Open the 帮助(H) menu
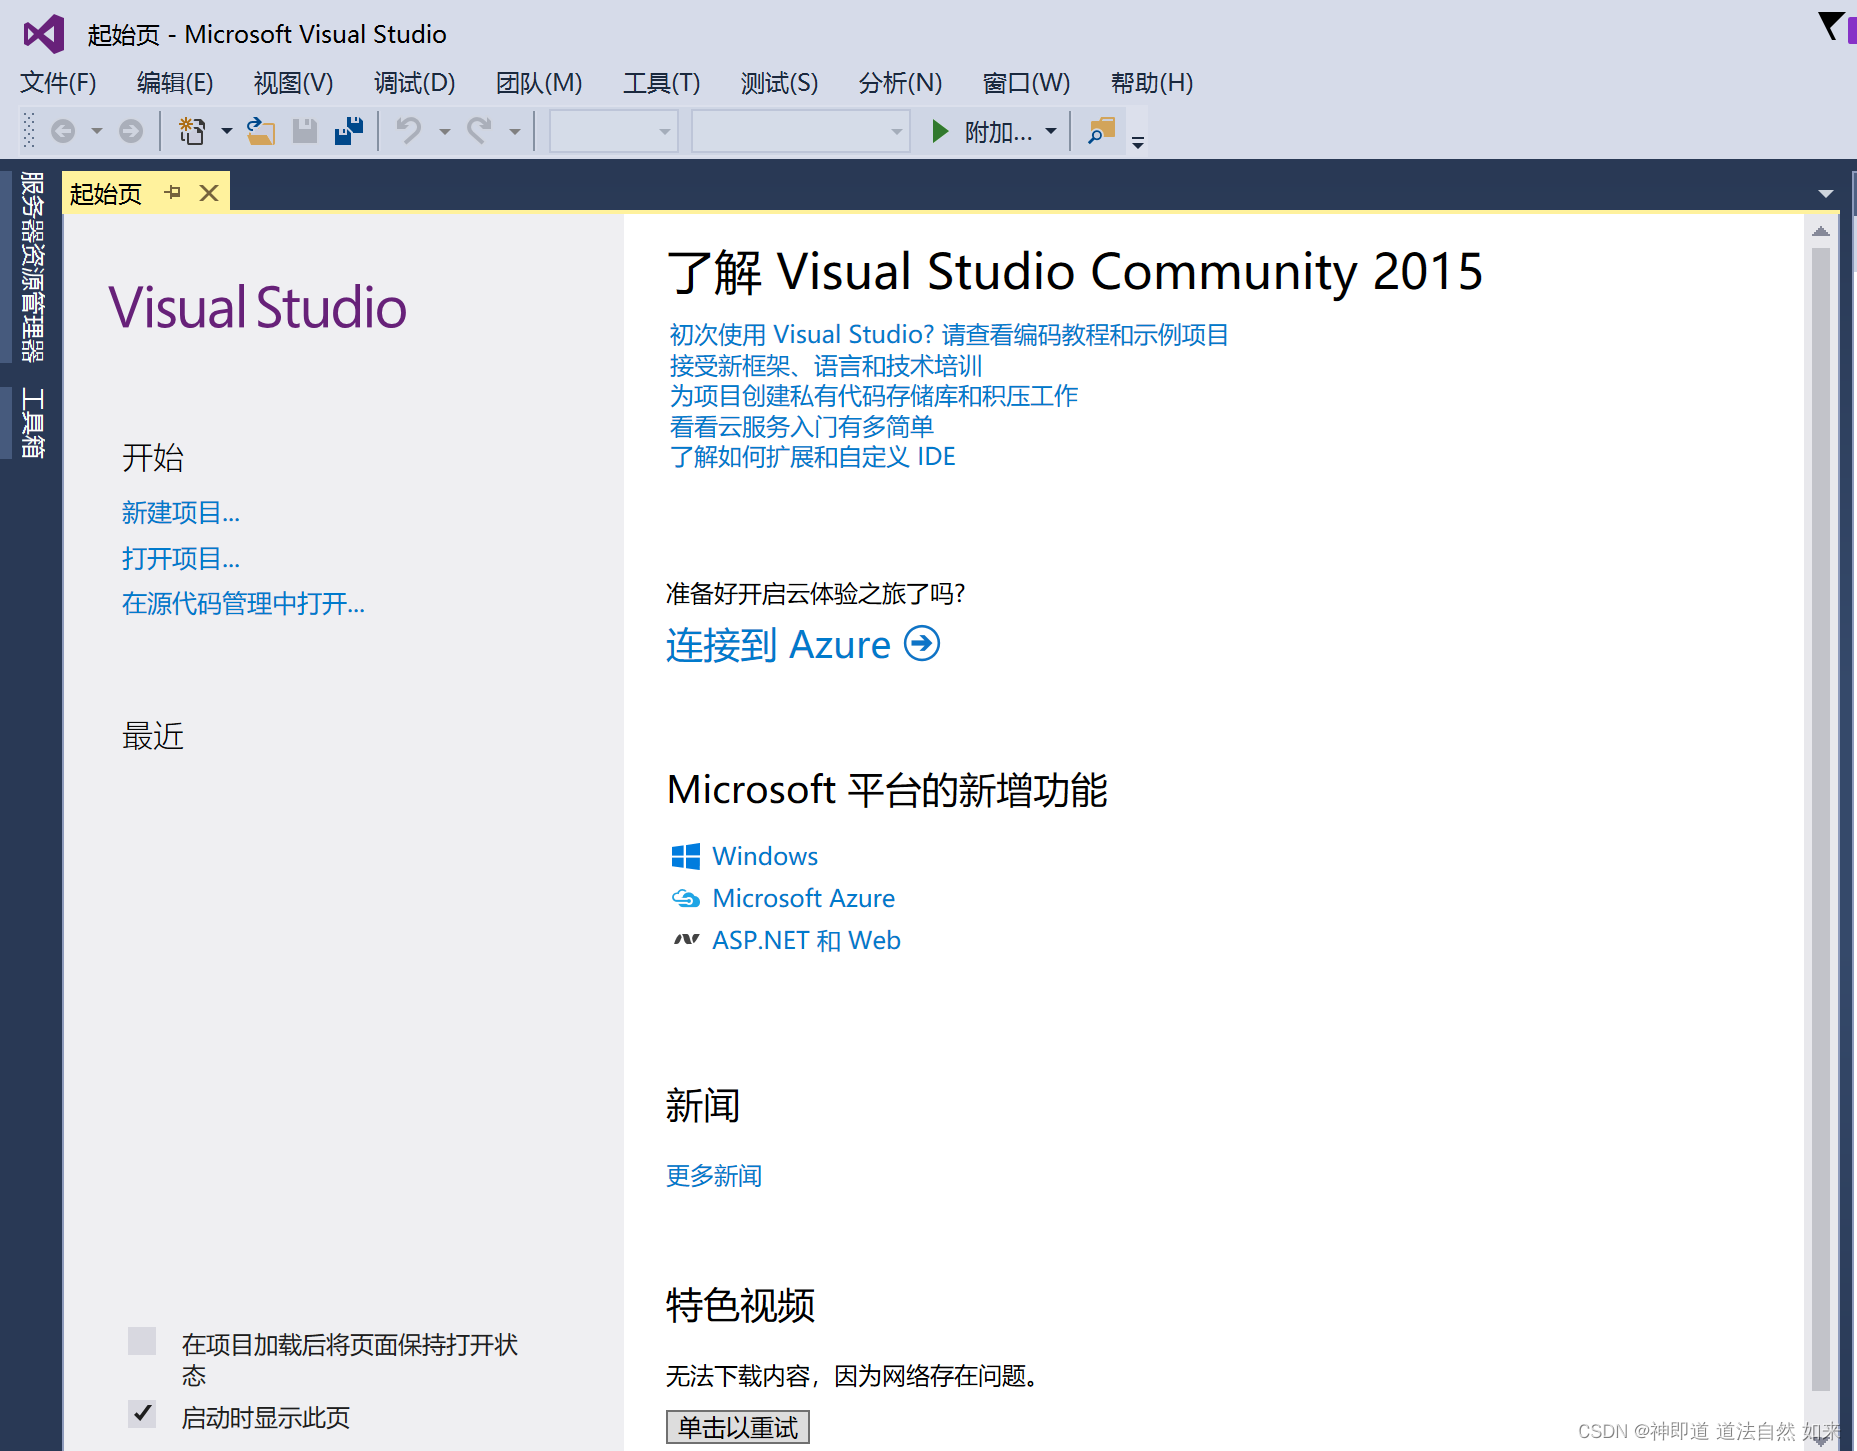1857x1451 pixels. (1152, 83)
